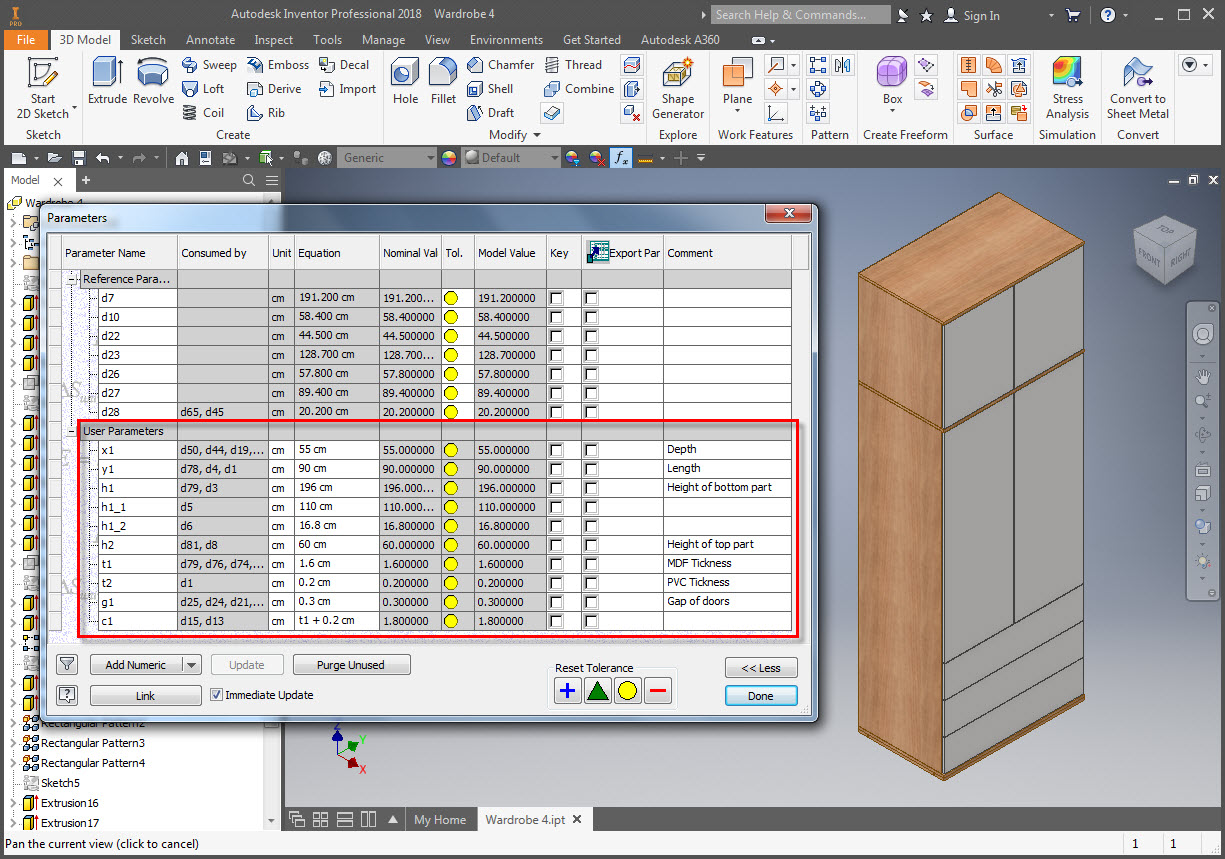Collapse the User Parameters group
The height and width of the screenshot is (859, 1225).
pos(73,431)
